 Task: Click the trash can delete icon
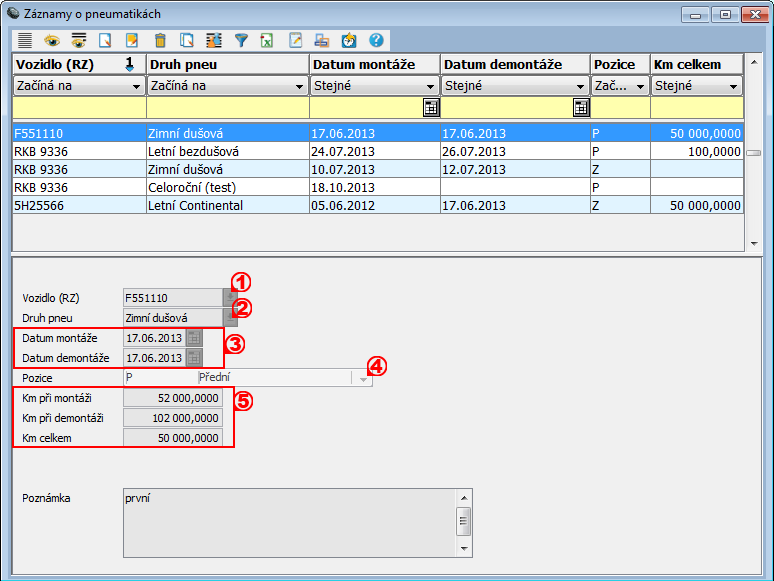point(160,41)
